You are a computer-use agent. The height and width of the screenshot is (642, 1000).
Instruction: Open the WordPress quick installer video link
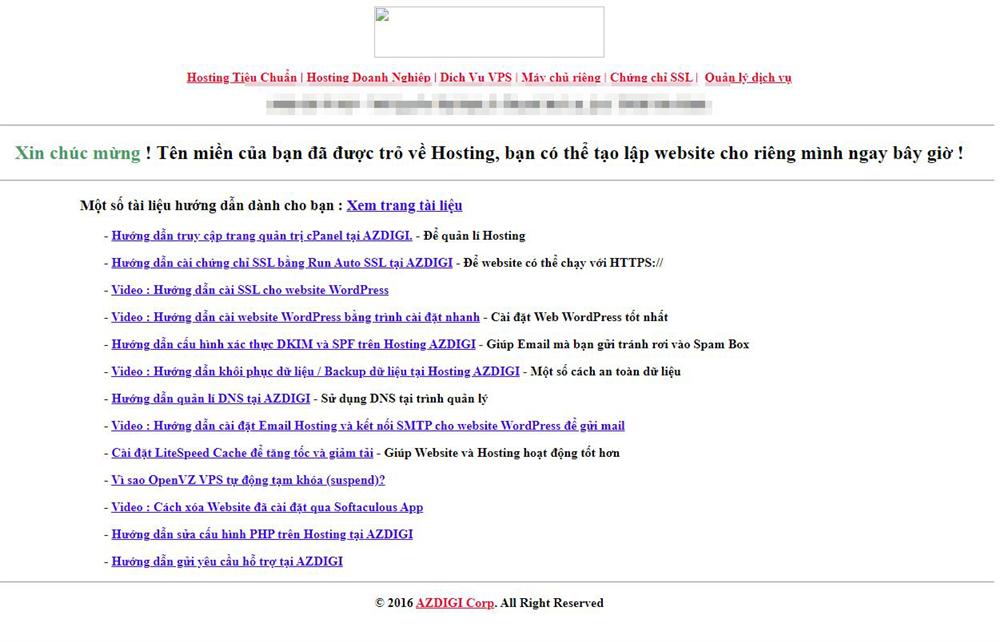click(295, 317)
